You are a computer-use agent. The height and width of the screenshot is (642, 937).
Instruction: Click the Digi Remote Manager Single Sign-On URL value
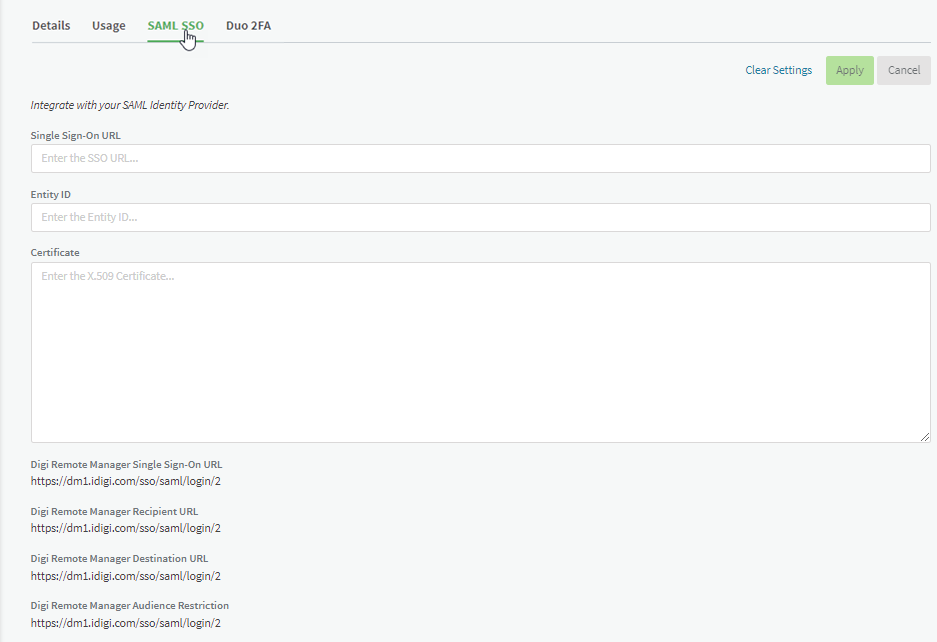(x=125, y=481)
